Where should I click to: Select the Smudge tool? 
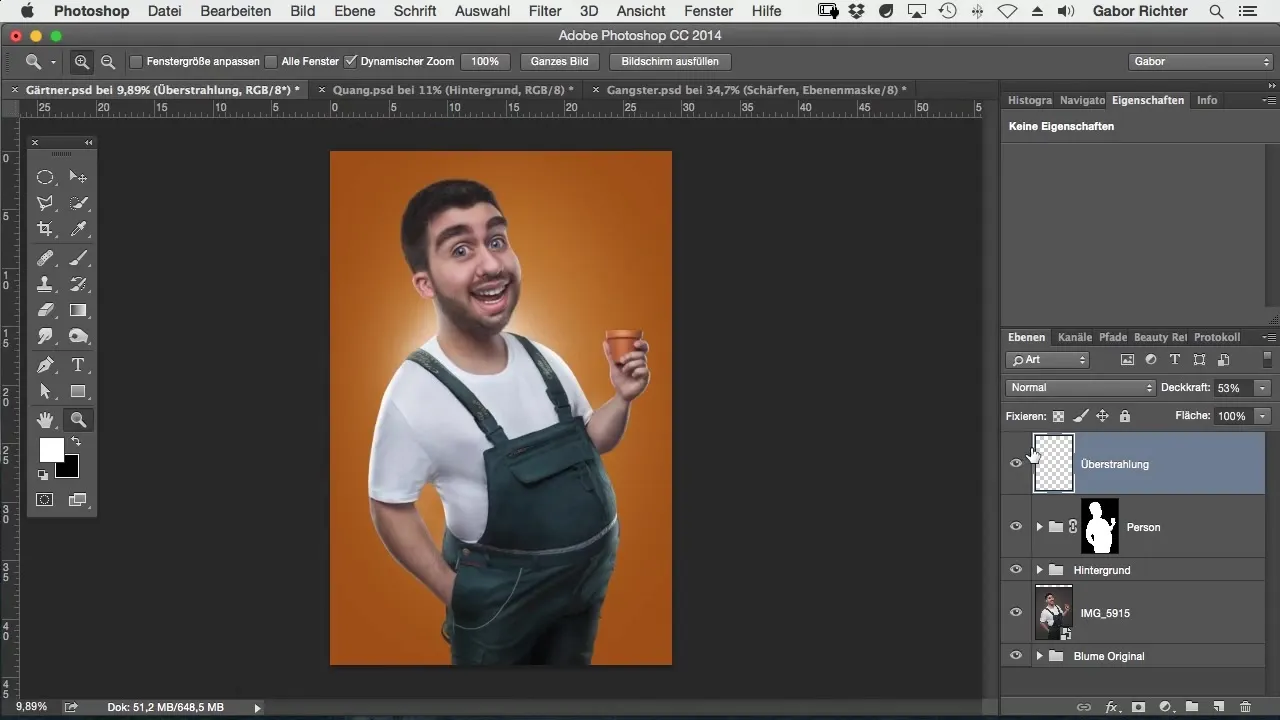tap(45, 336)
